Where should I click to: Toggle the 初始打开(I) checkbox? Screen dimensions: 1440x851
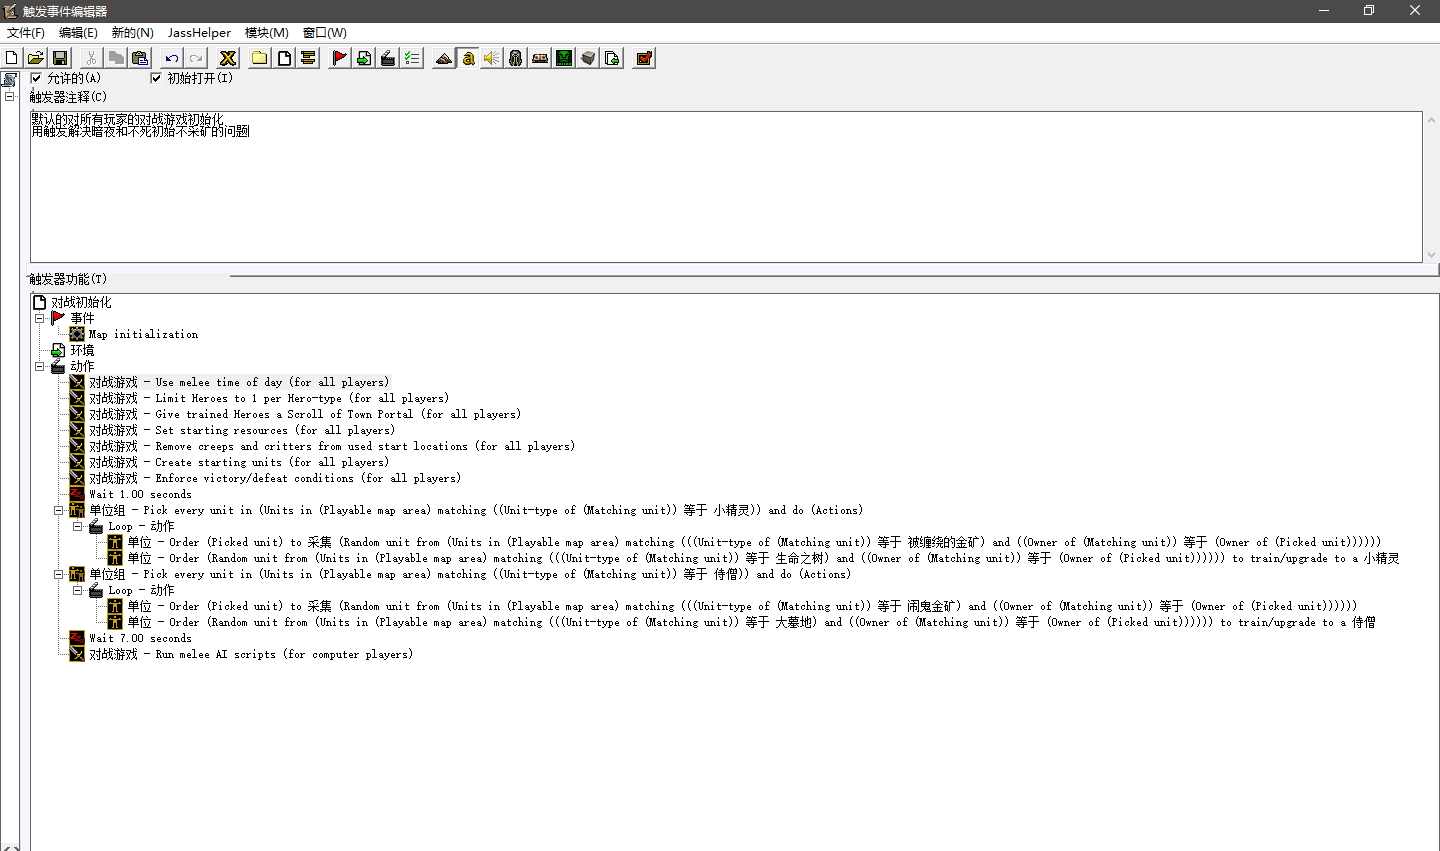pyautogui.click(x=156, y=78)
